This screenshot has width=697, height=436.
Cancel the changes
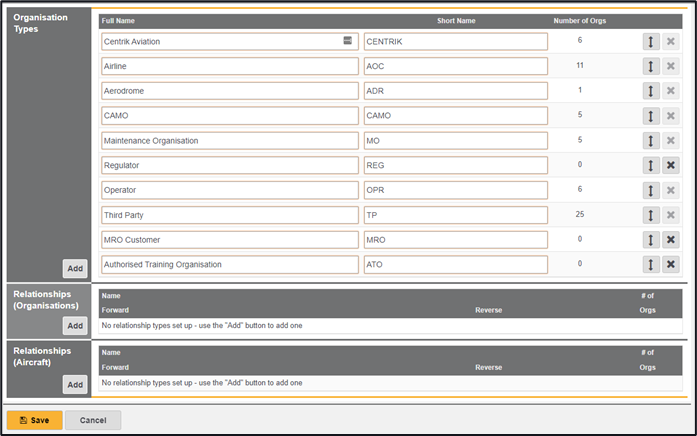(93, 420)
